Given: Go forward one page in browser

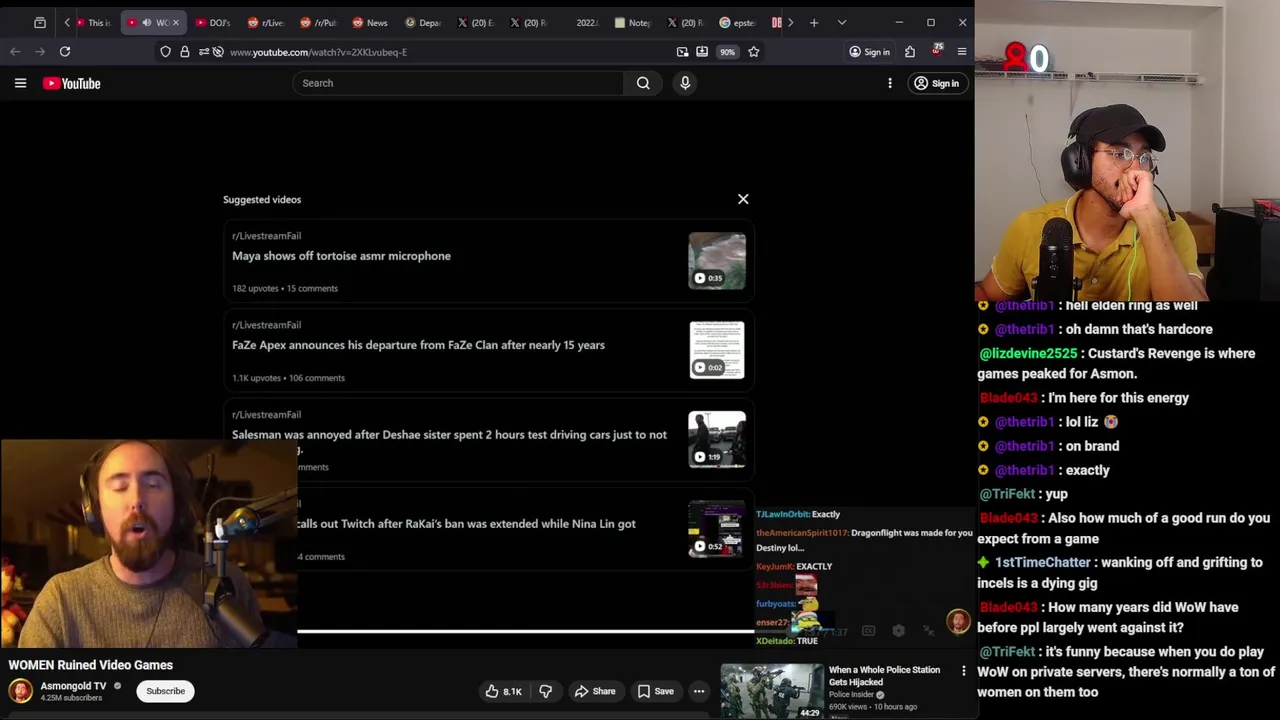Looking at the screenshot, I should tap(39, 51).
